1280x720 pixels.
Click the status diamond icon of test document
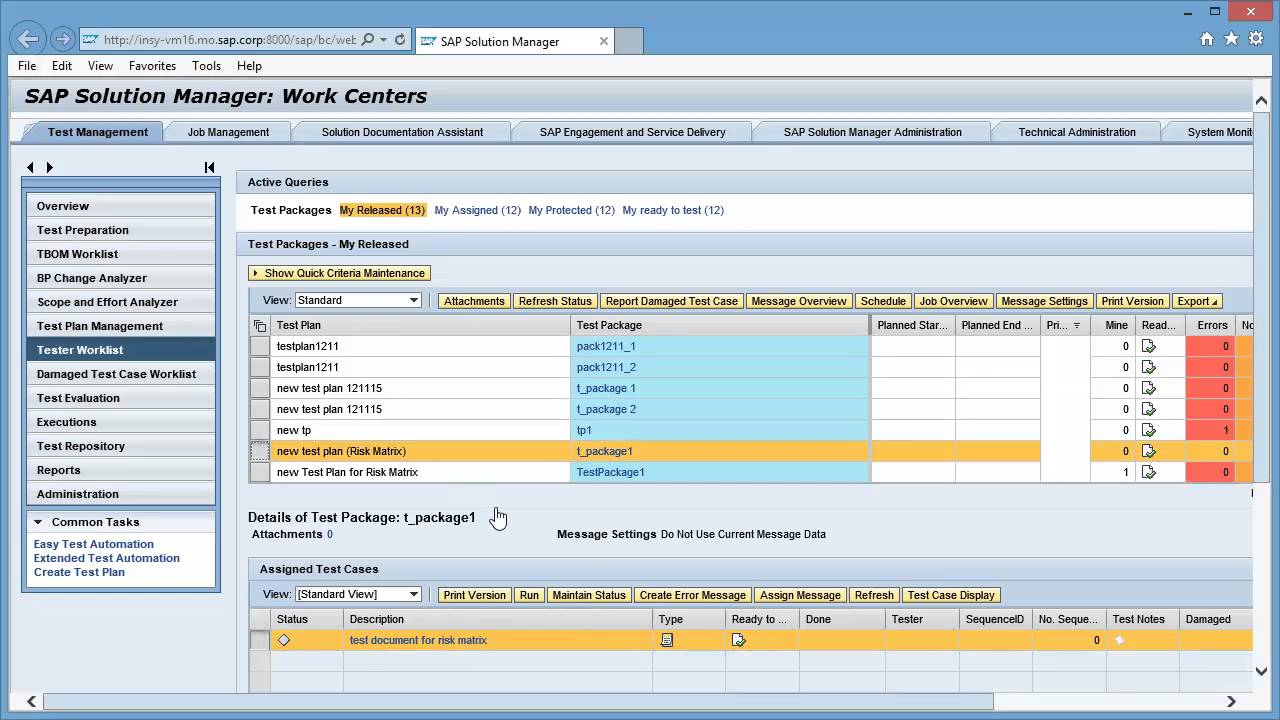pos(284,640)
